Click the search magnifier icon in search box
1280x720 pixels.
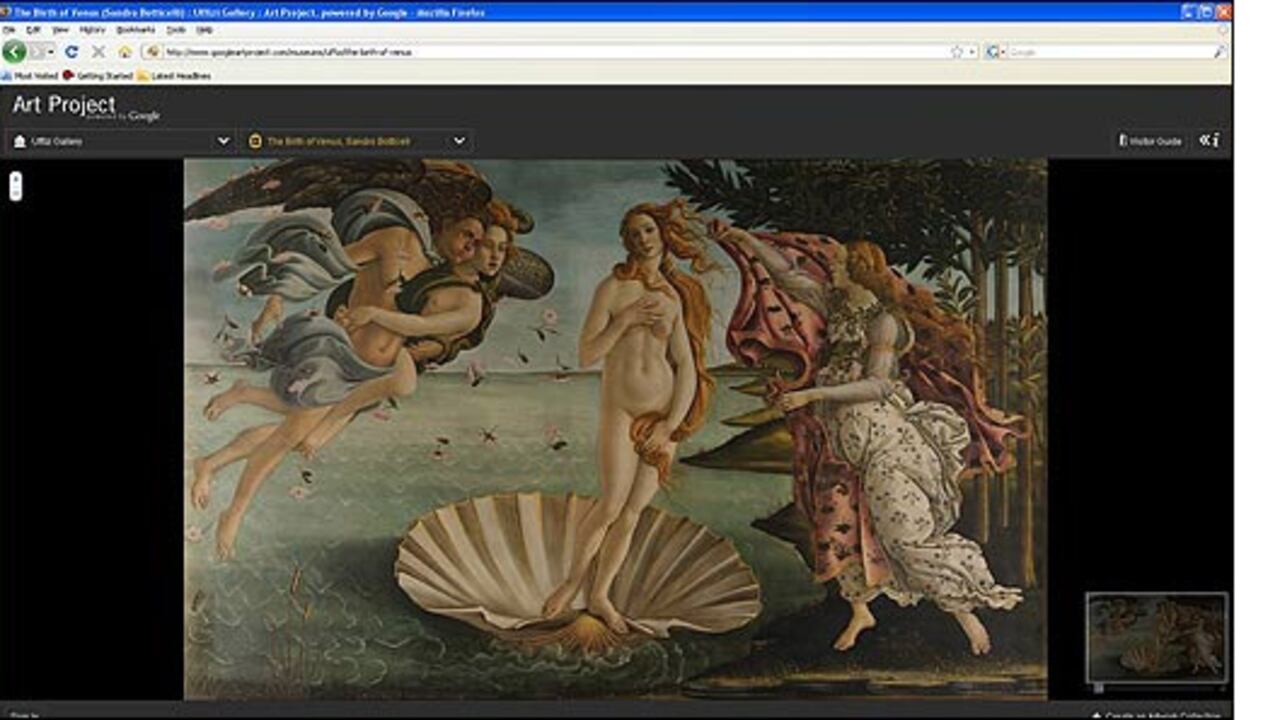point(1219,51)
